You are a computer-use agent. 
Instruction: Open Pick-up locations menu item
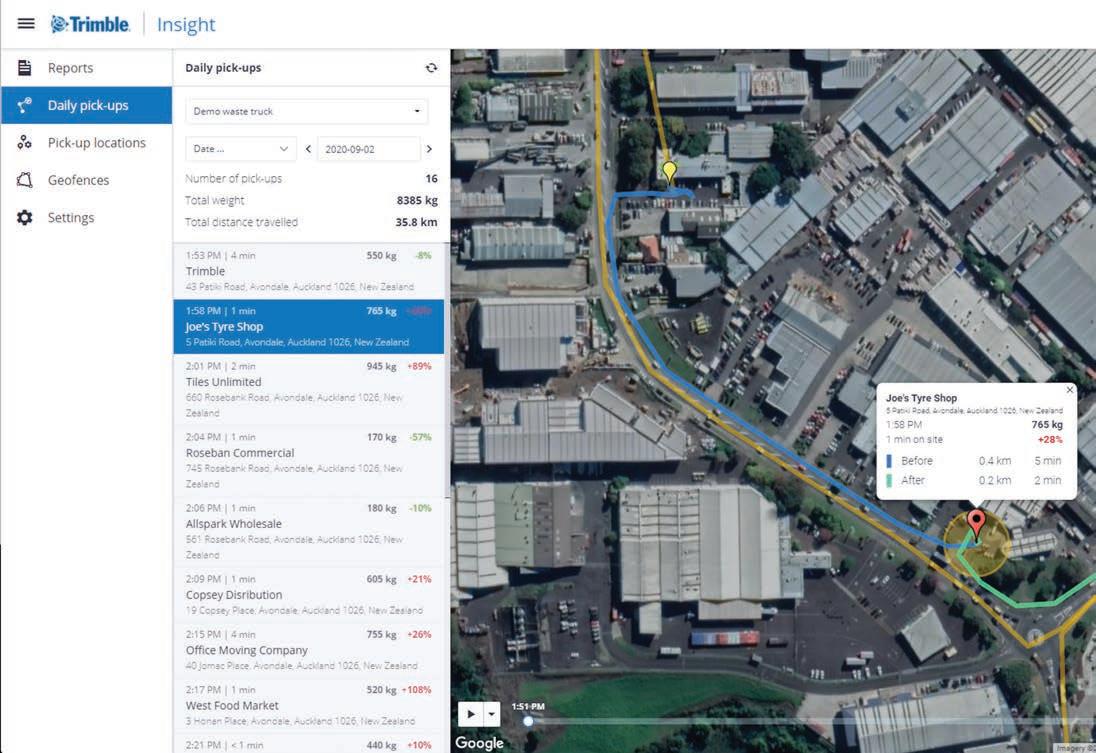tap(86, 143)
